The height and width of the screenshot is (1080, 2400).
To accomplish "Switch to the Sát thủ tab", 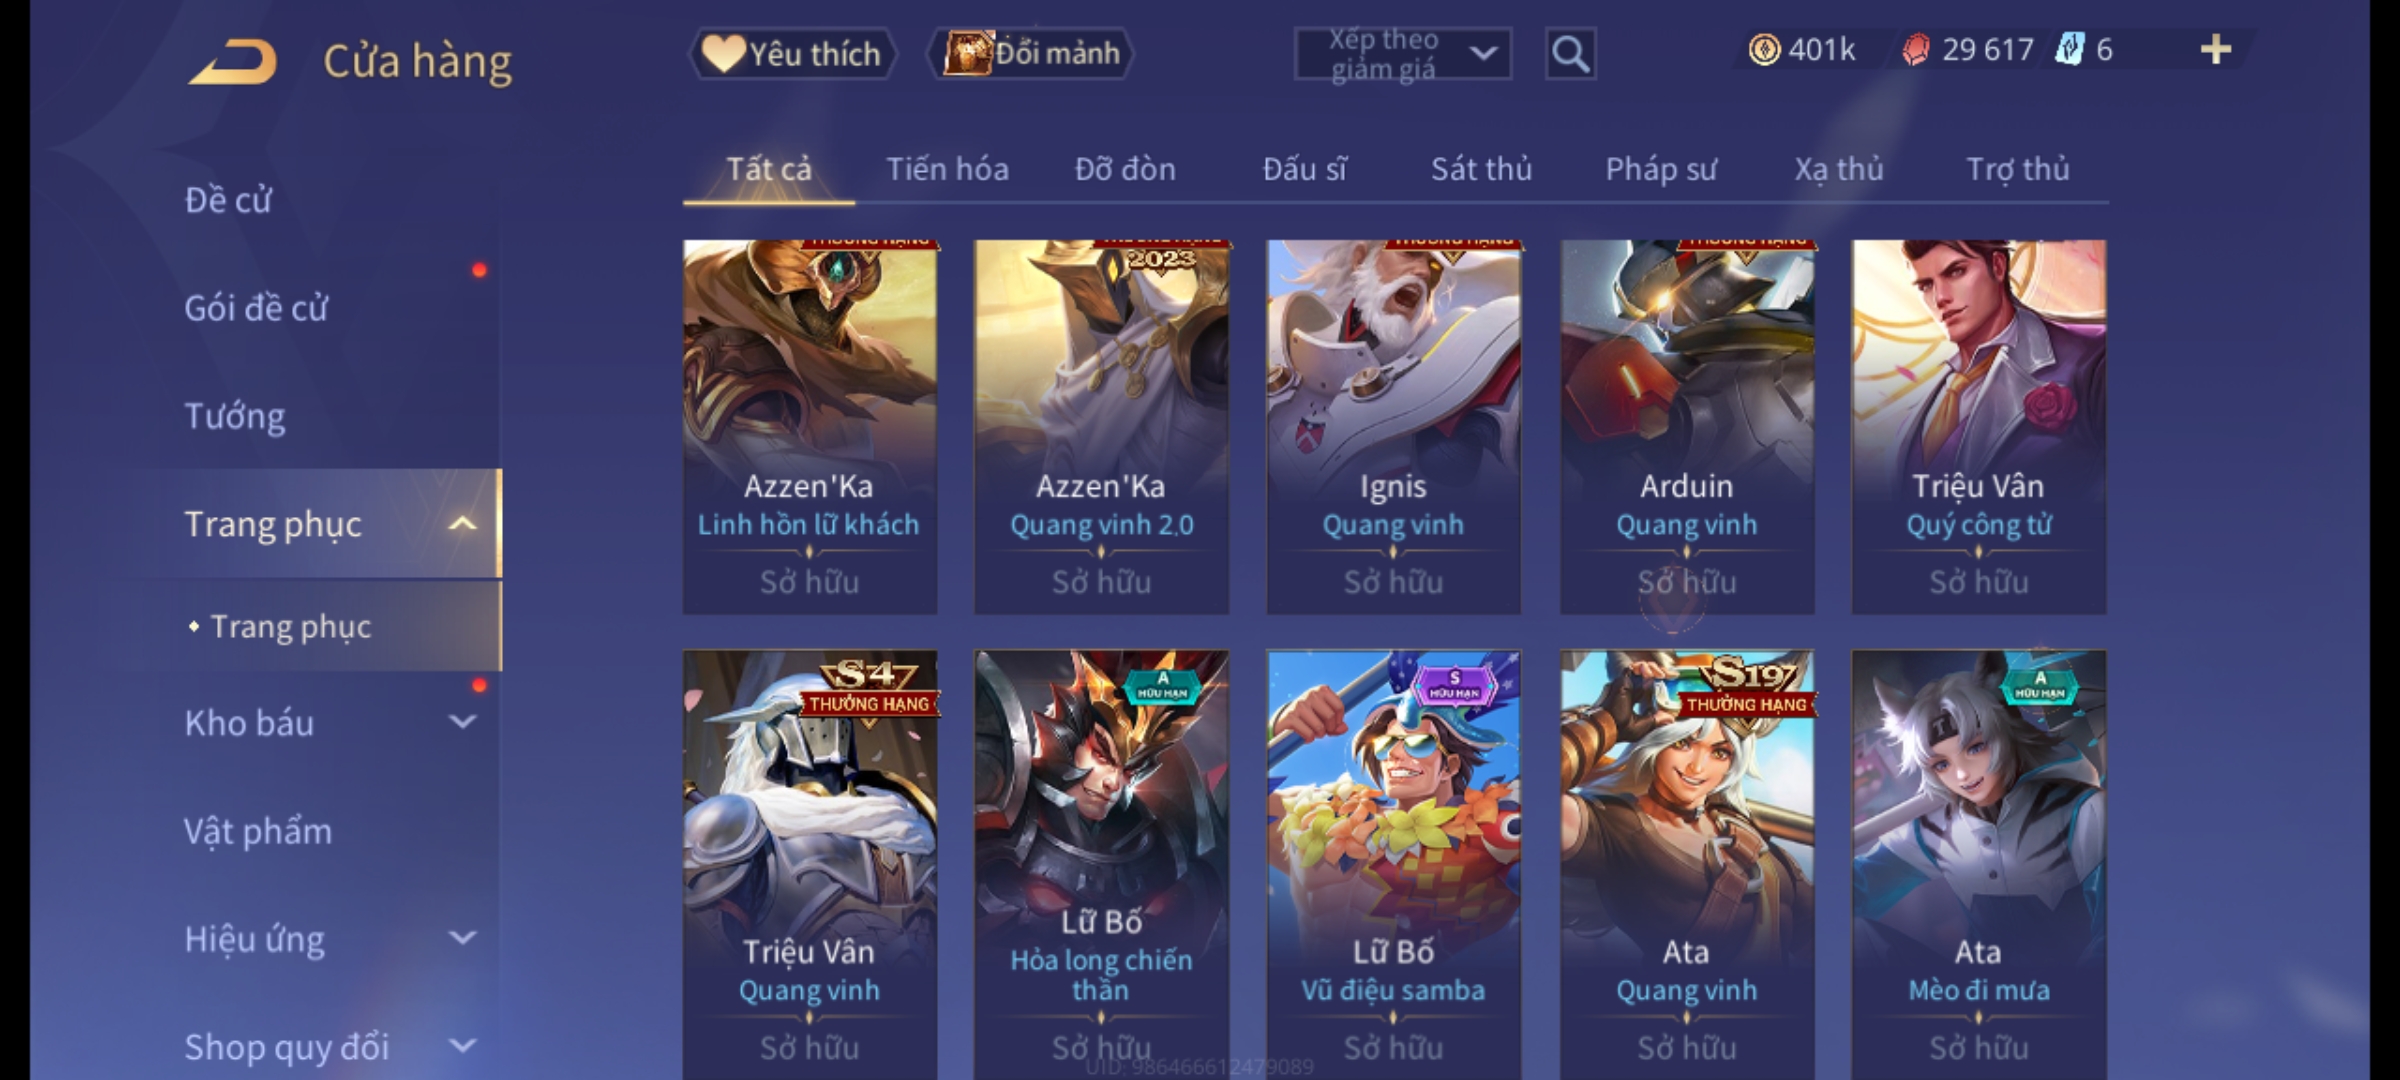I will coord(1481,169).
